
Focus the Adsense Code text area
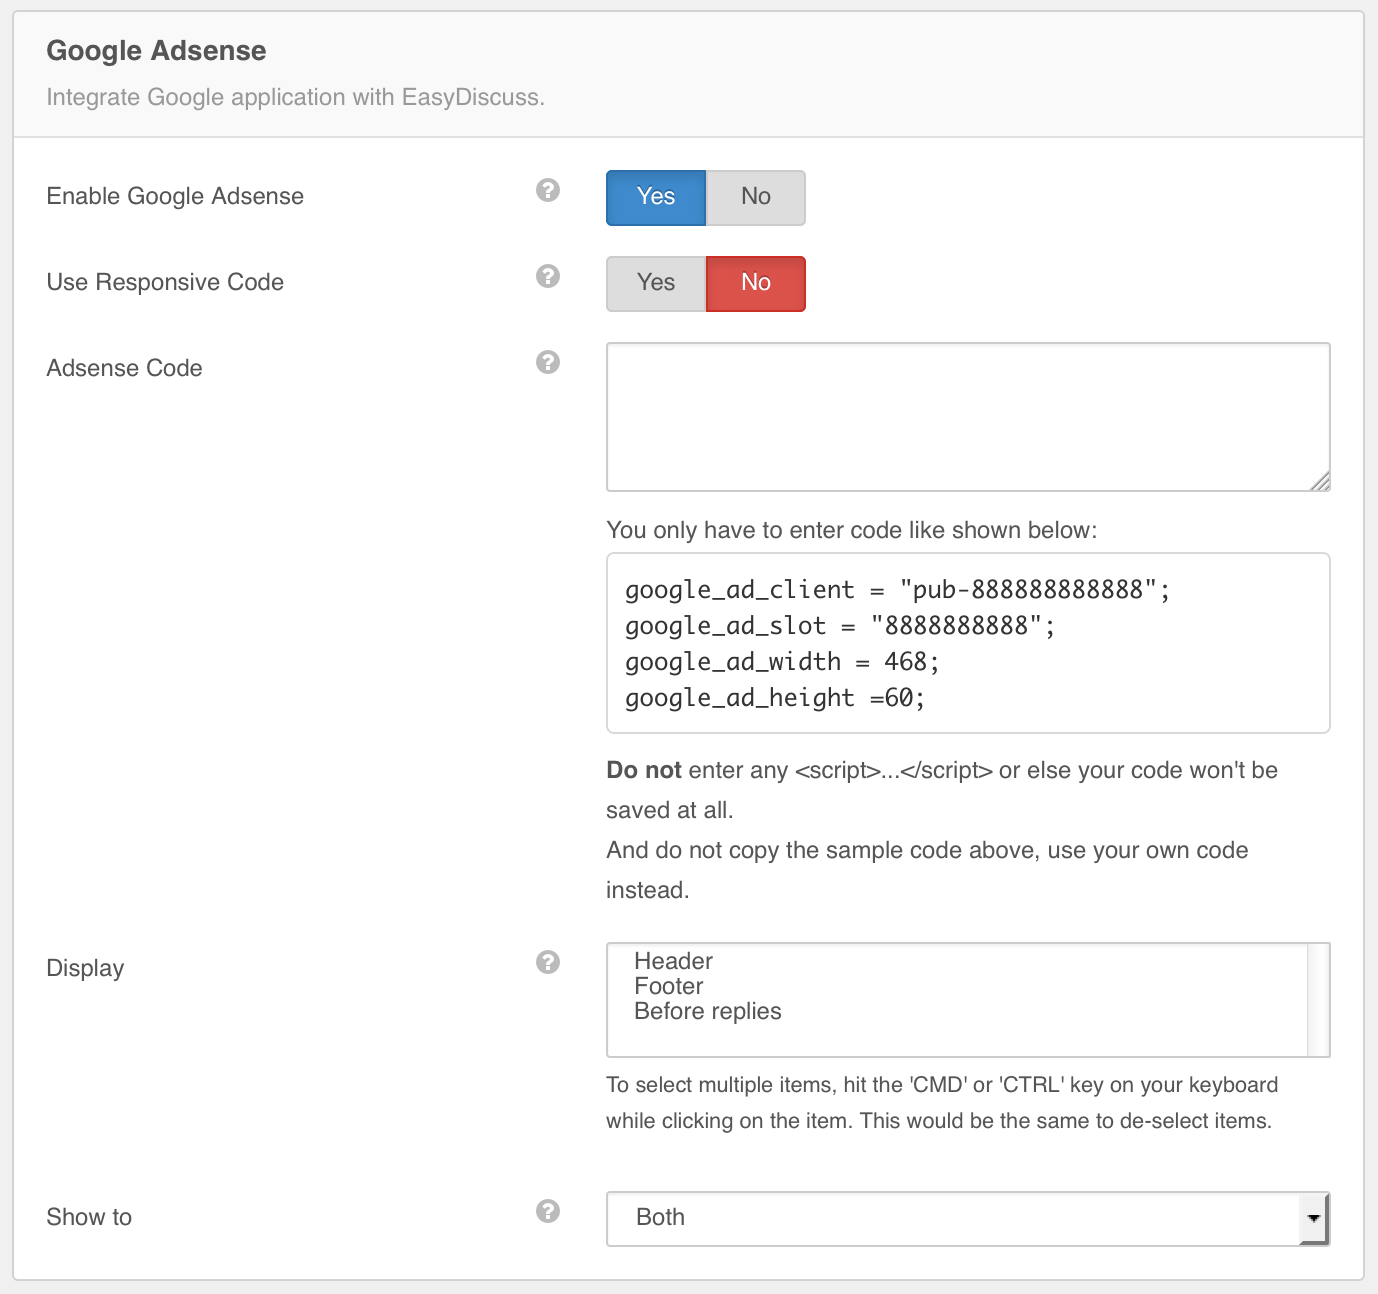click(968, 417)
